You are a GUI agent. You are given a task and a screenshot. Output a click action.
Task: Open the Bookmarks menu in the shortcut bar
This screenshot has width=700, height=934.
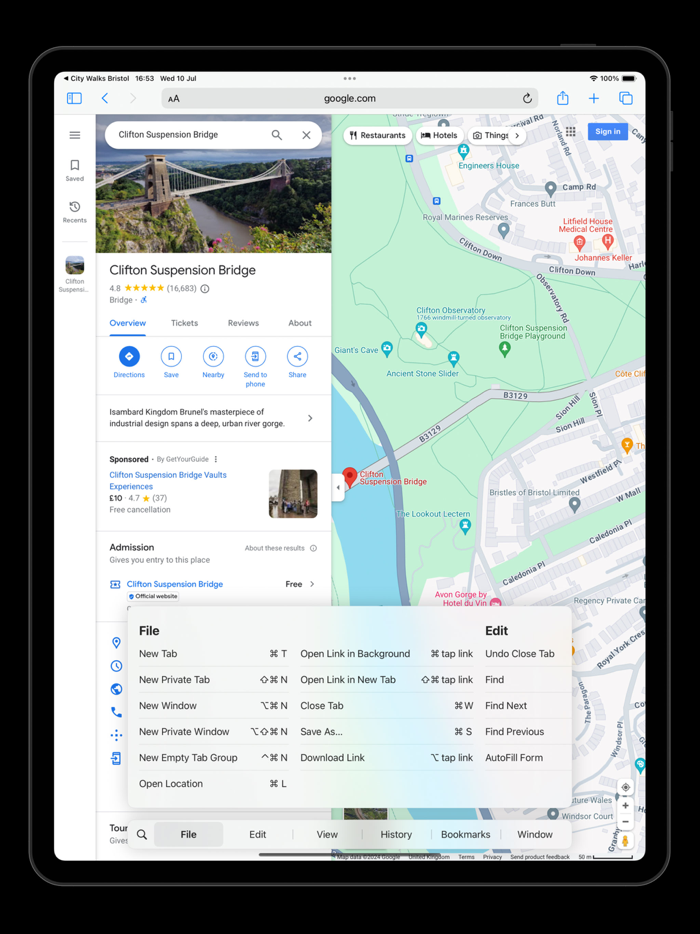(x=465, y=835)
